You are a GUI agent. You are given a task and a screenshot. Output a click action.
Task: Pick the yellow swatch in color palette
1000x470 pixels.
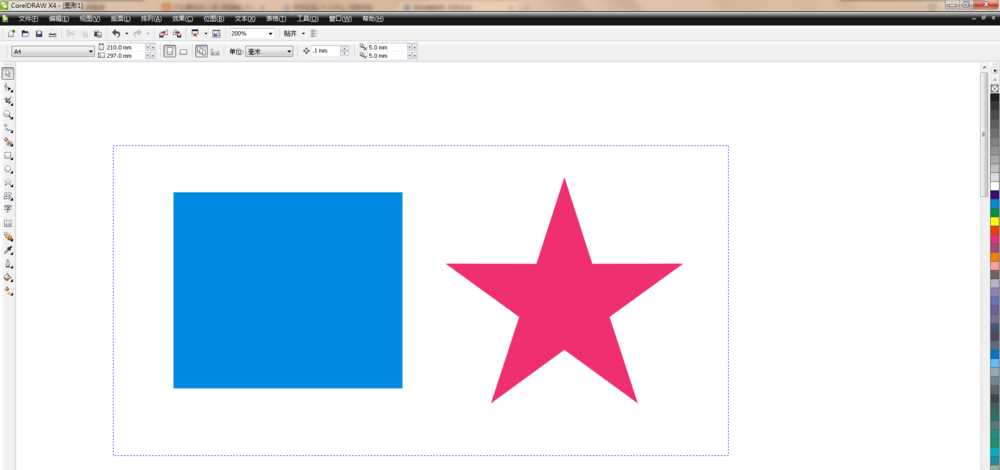(x=994, y=221)
